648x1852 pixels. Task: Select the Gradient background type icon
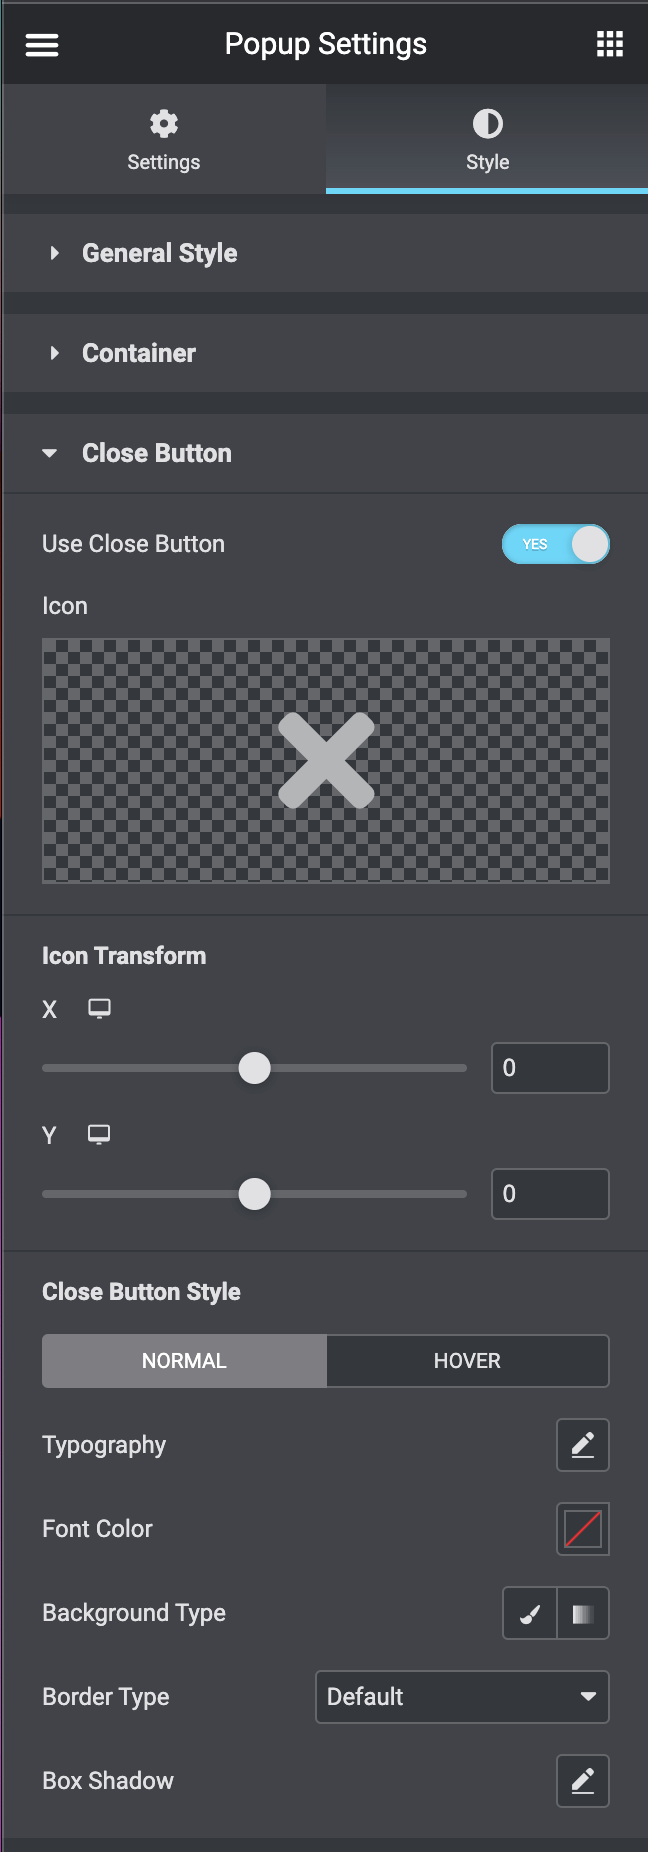click(582, 1613)
